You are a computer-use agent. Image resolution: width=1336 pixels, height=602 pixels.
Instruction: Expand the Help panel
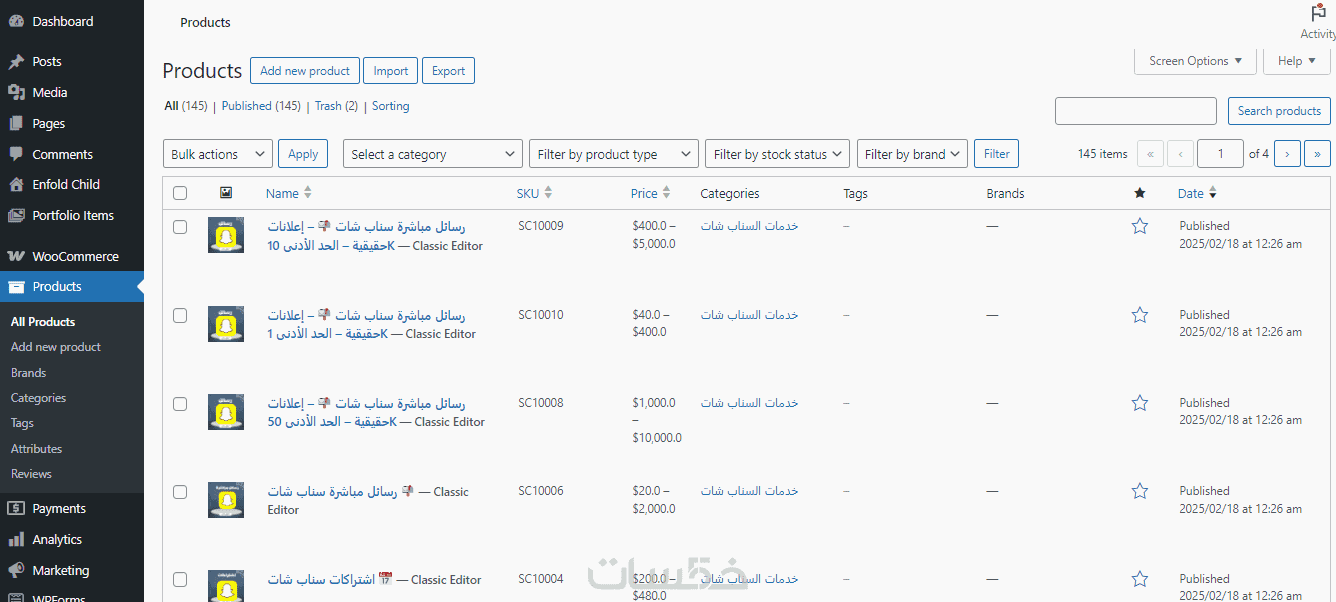point(1297,61)
